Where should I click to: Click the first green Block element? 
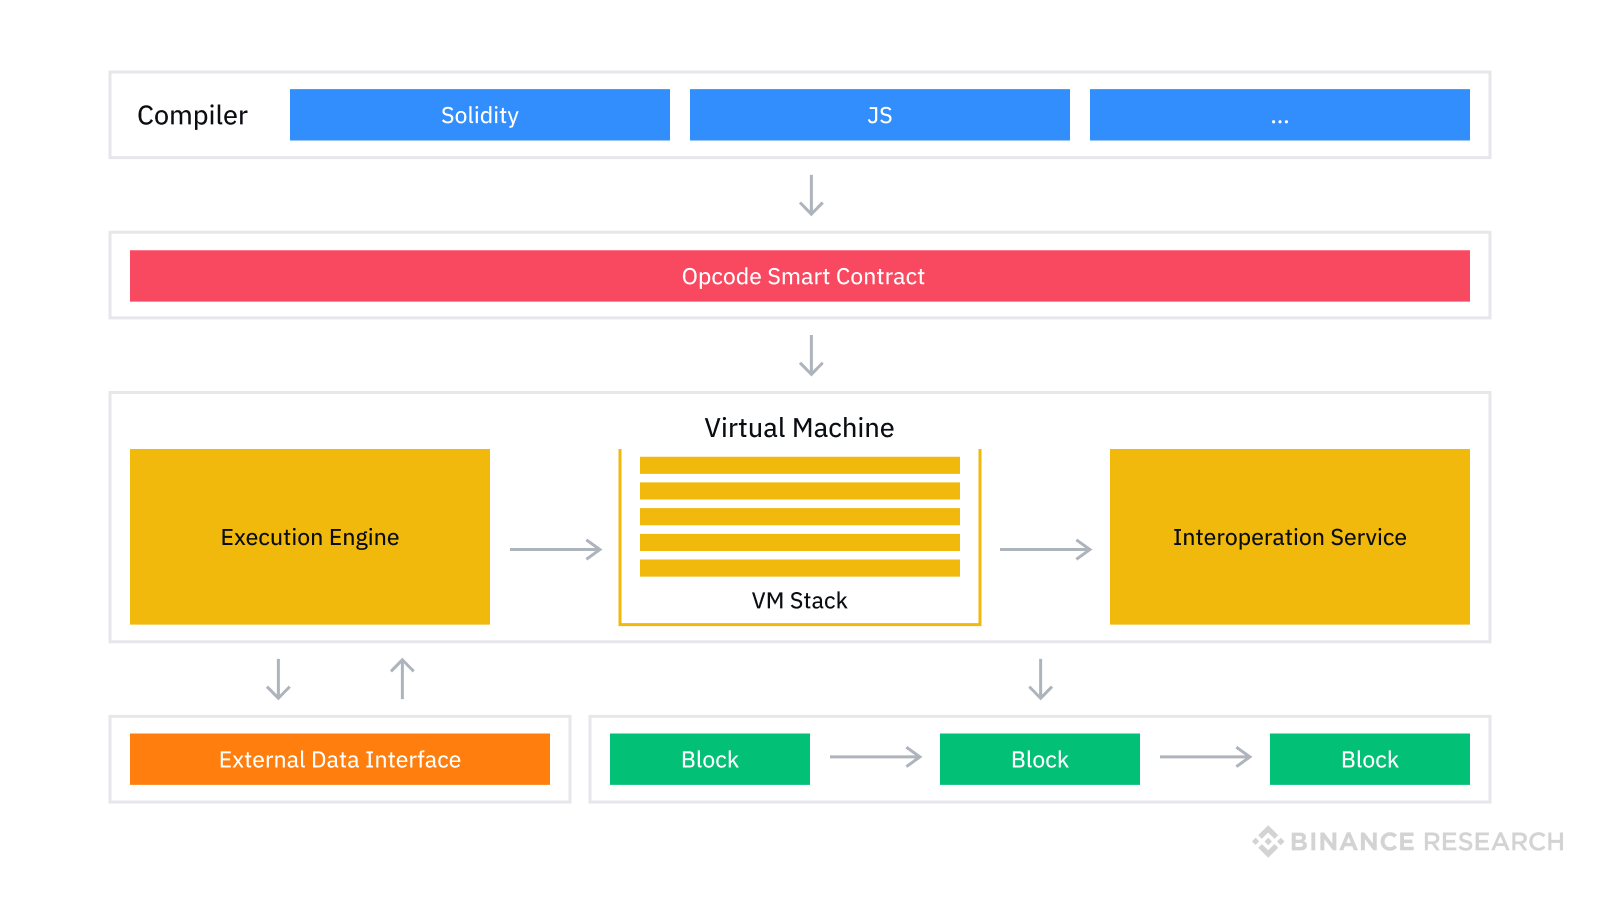(x=709, y=759)
